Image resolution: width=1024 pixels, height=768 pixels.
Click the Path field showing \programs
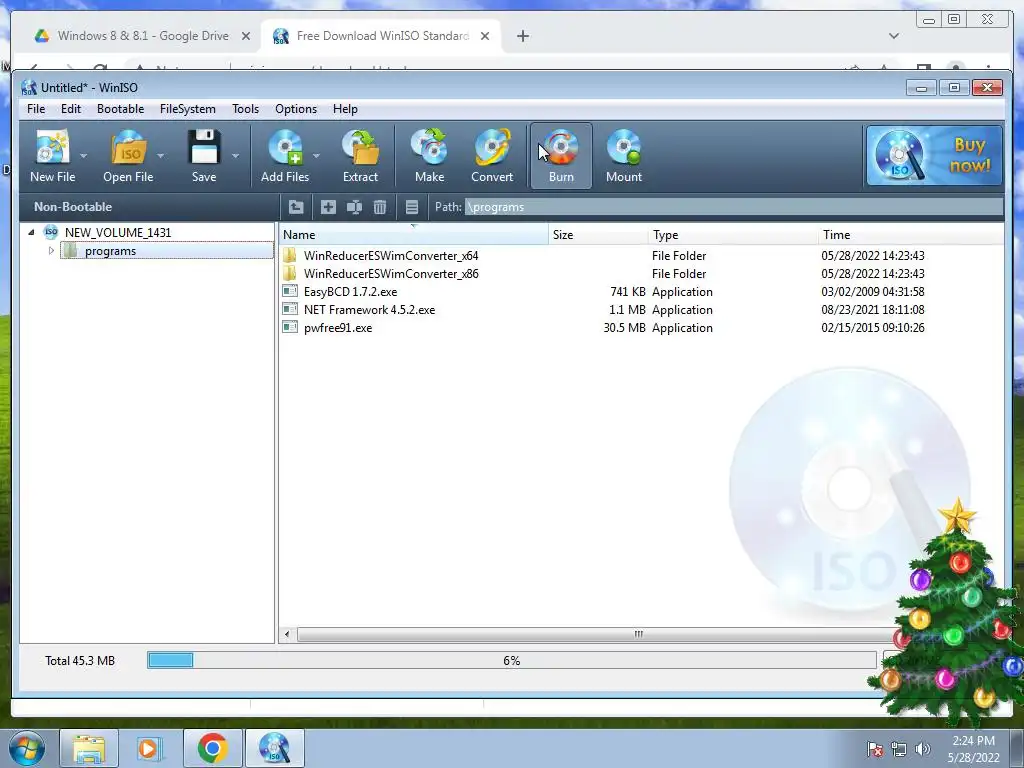pos(734,207)
